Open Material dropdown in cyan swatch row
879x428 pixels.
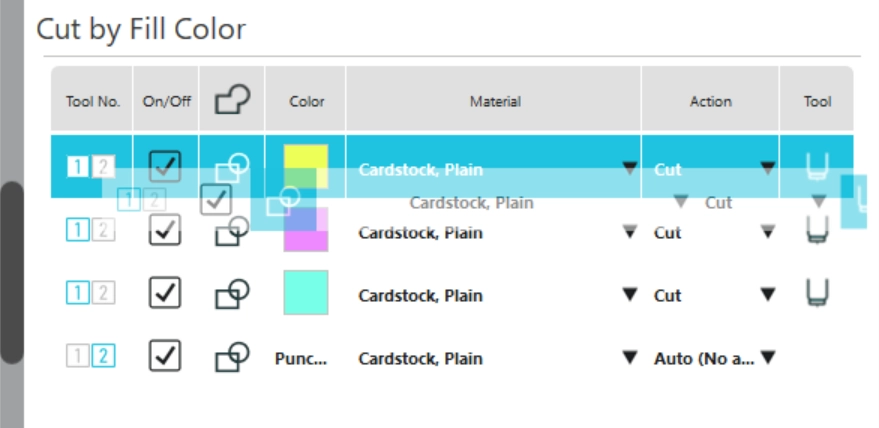pos(629,295)
